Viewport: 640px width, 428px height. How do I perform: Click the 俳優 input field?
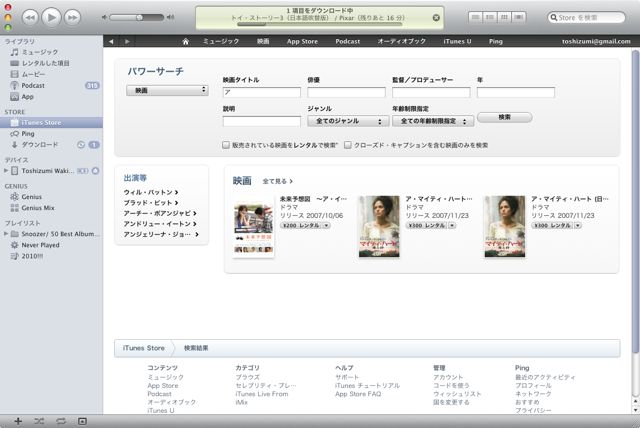tap(346, 92)
